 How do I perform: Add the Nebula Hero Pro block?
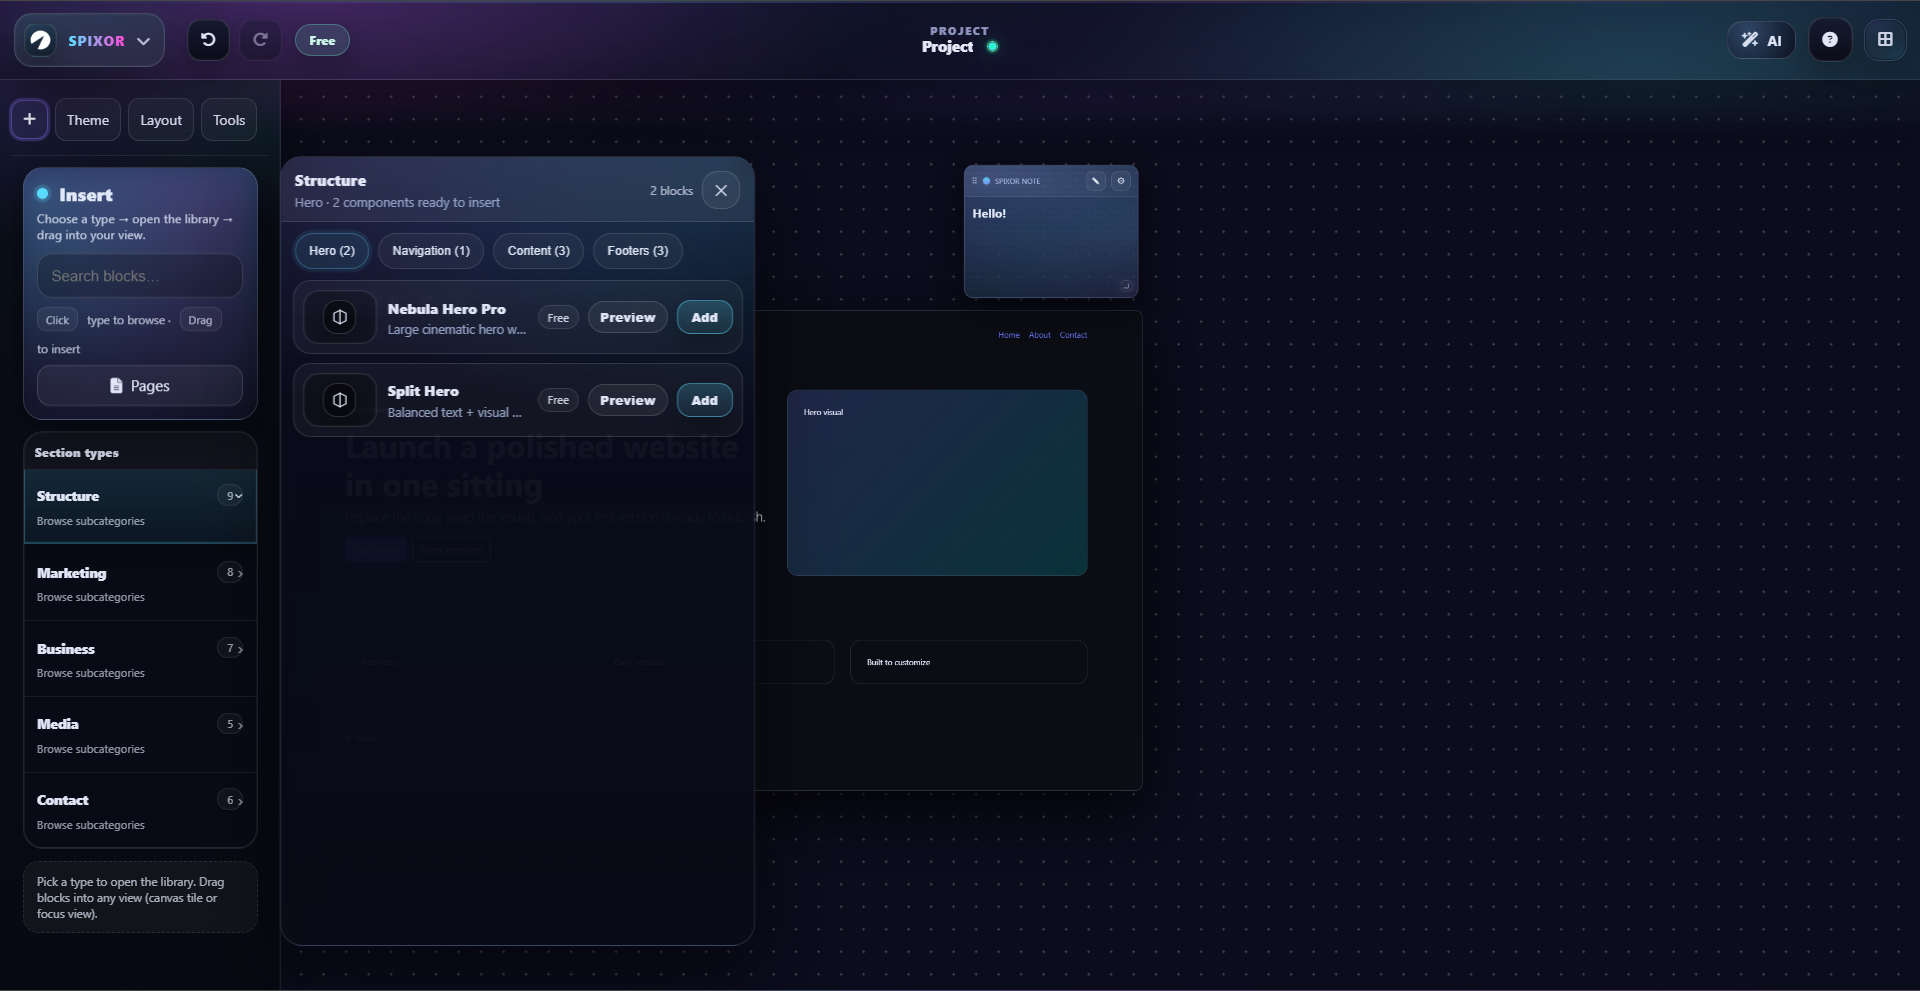pyautogui.click(x=704, y=317)
